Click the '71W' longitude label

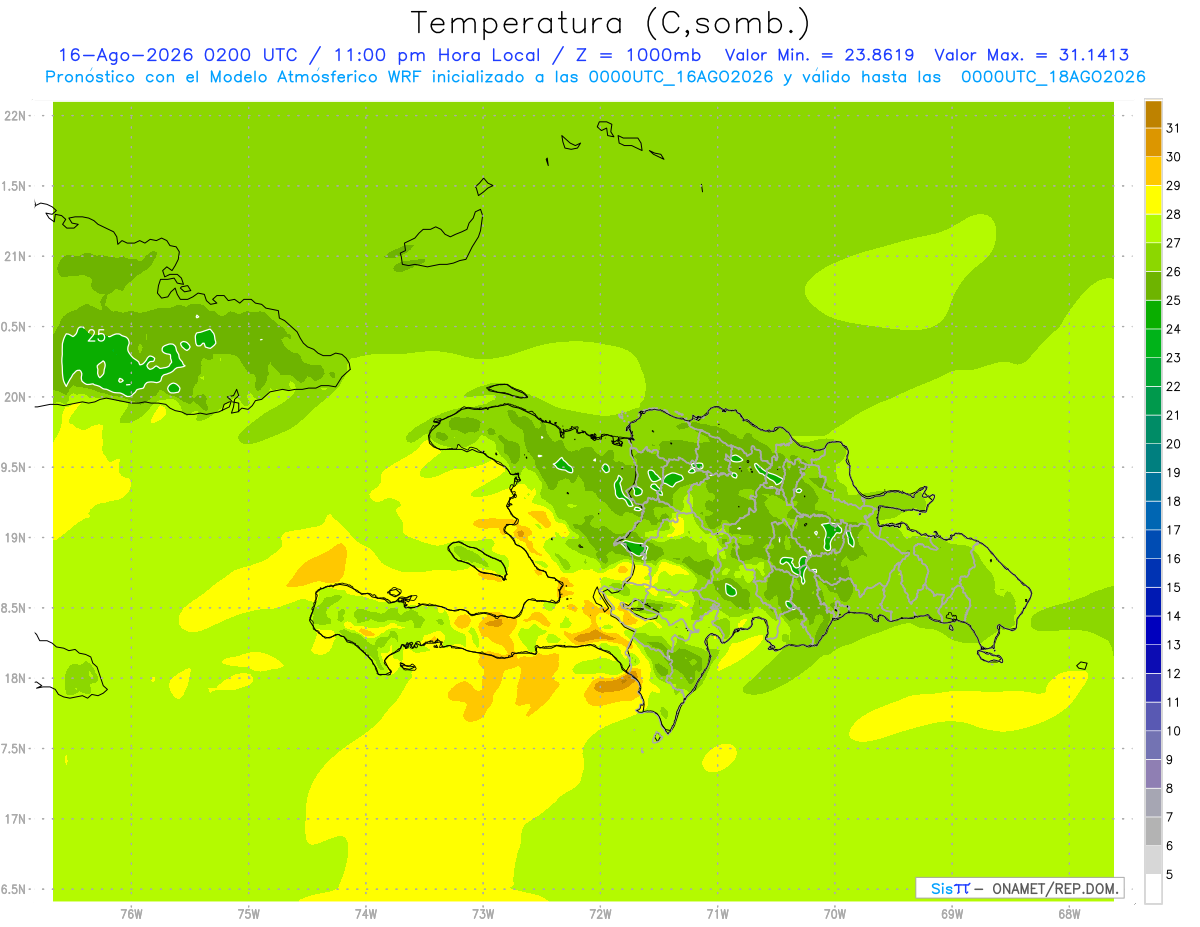[x=717, y=914]
